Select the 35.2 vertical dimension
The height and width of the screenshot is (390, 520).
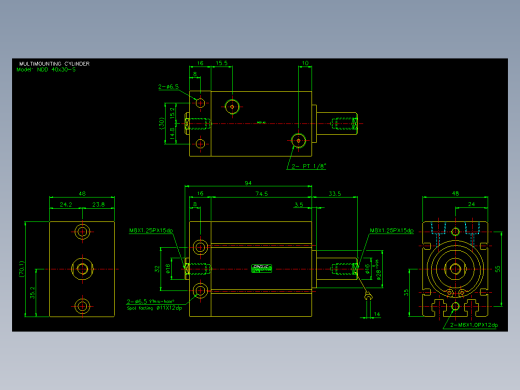[x=32, y=292]
